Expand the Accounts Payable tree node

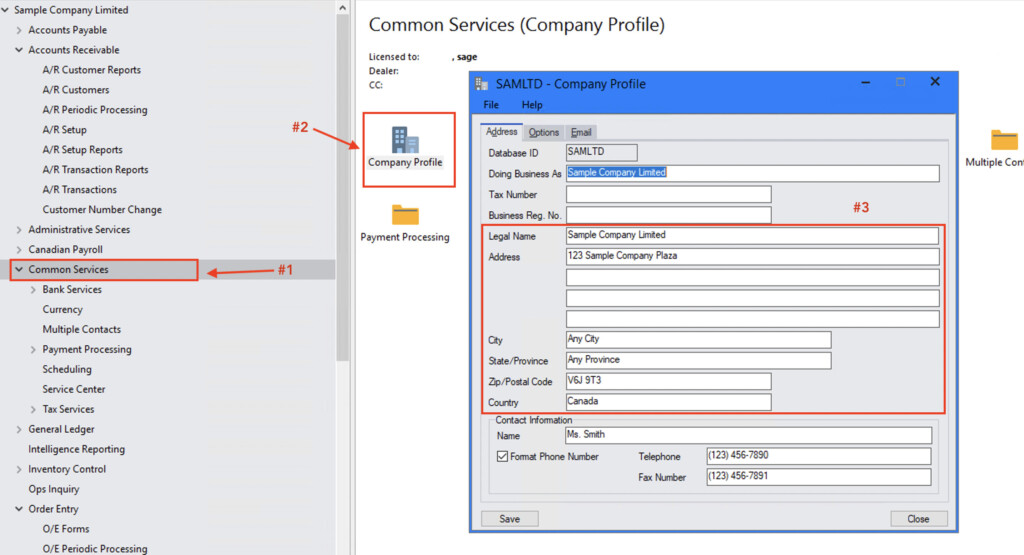[19, 30]
